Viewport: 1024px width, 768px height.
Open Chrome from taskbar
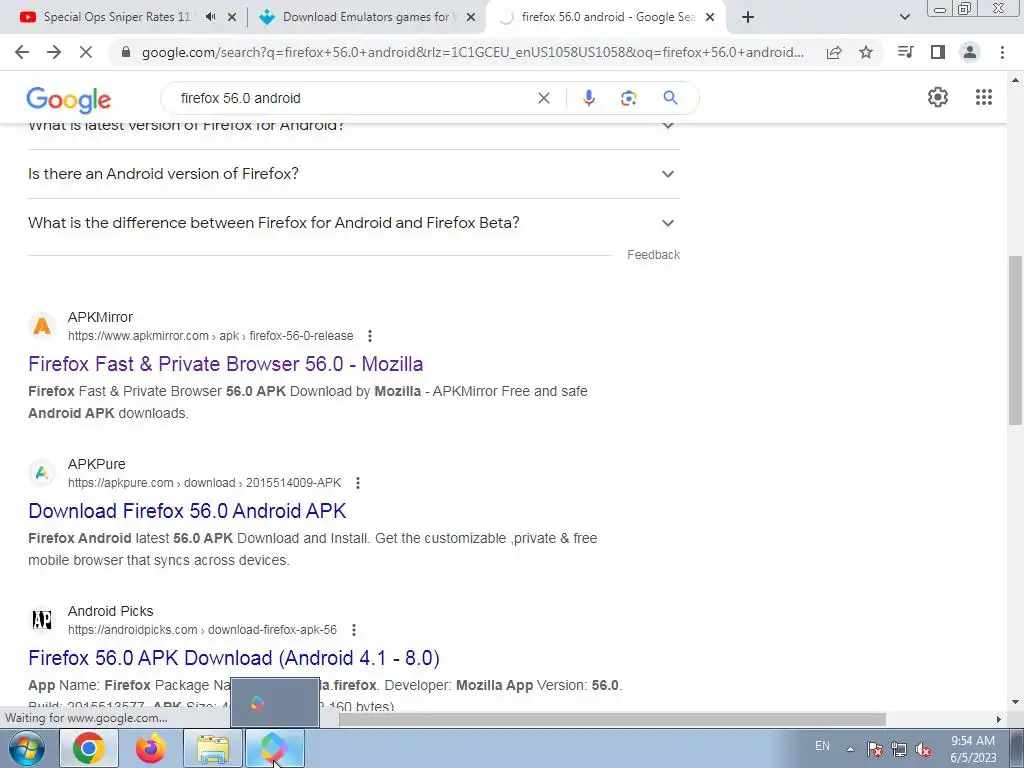89,748
